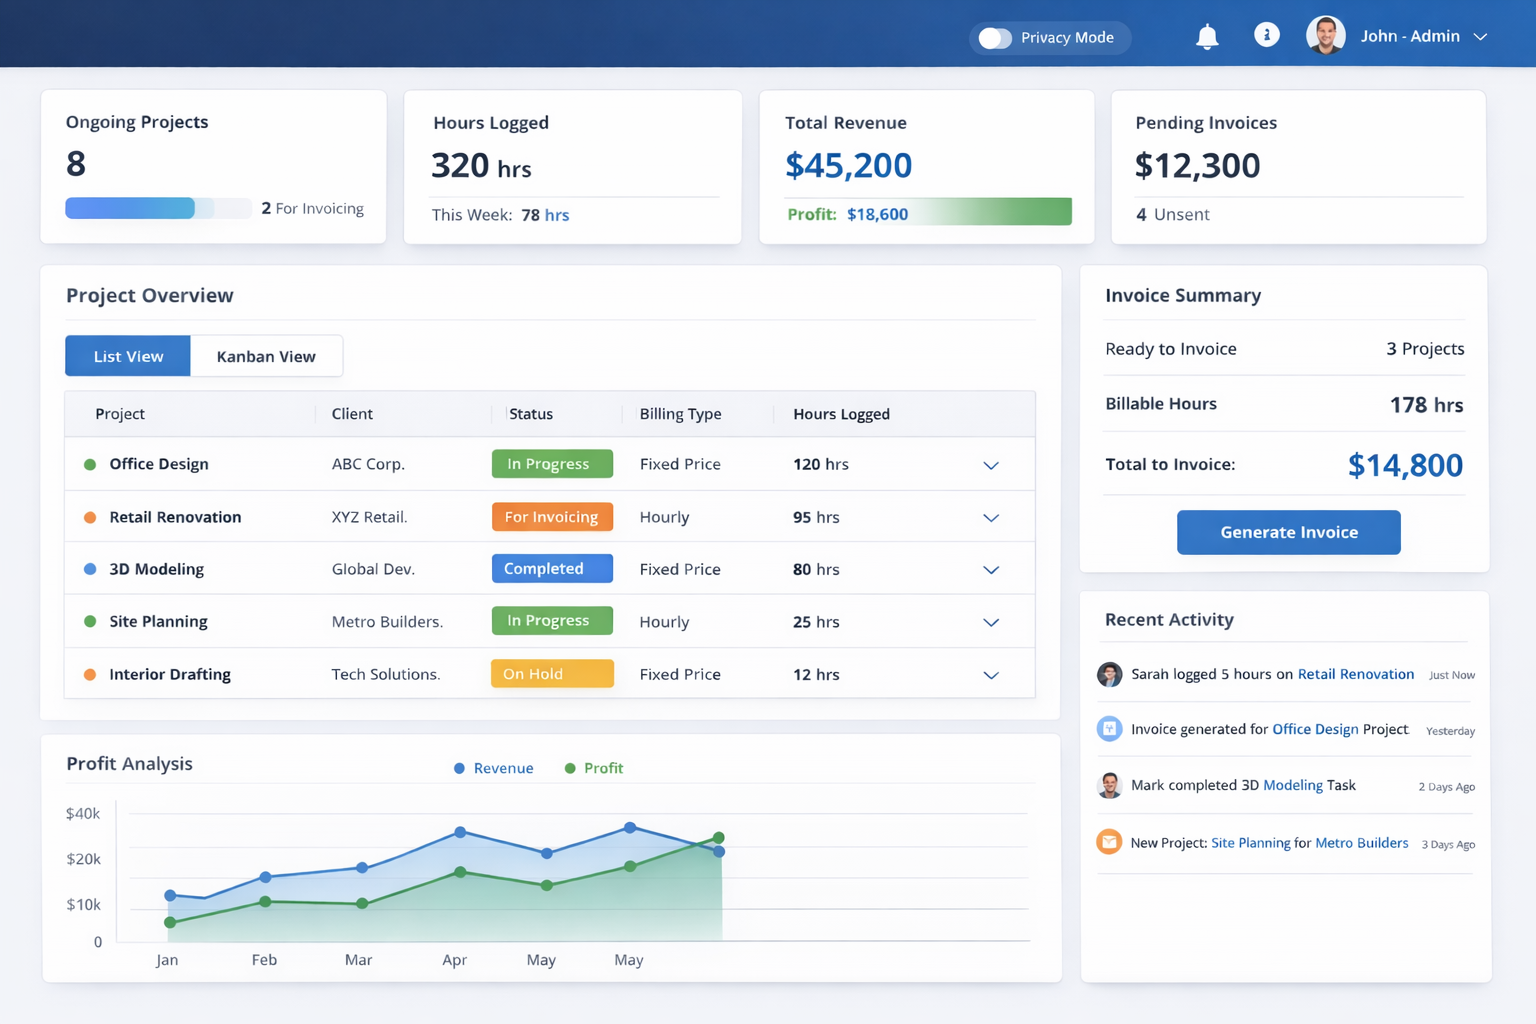Click Mark's avatar in Recent Activity

point(1109,785)
